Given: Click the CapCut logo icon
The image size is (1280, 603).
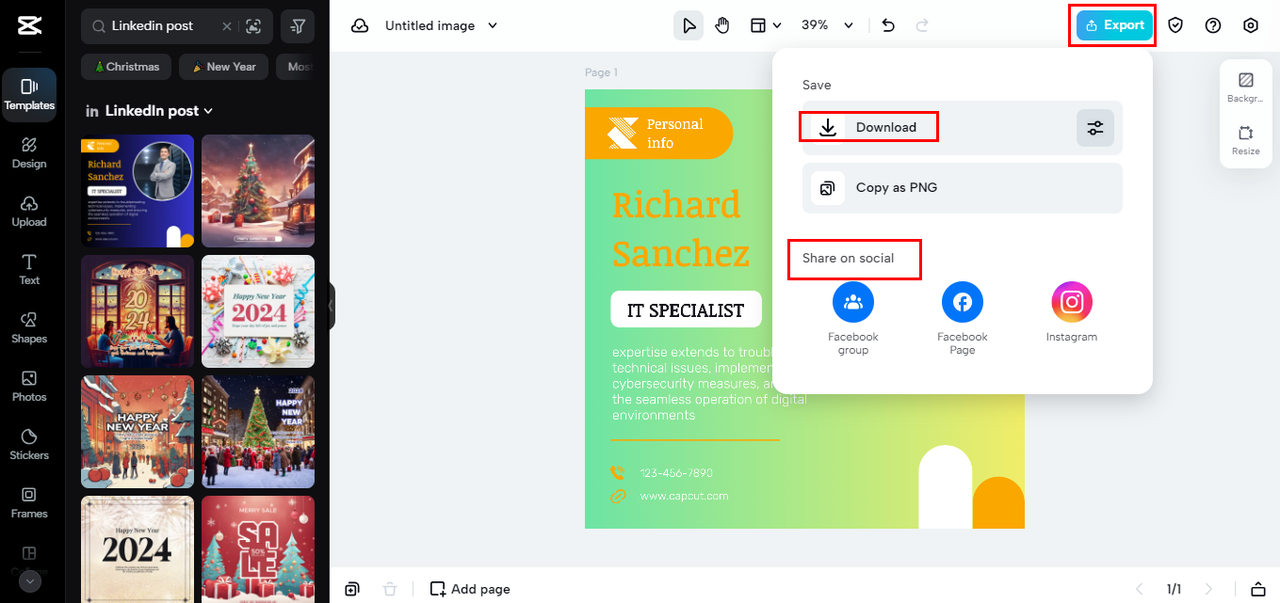Looking at the screenshot, I should coord(29,25).
